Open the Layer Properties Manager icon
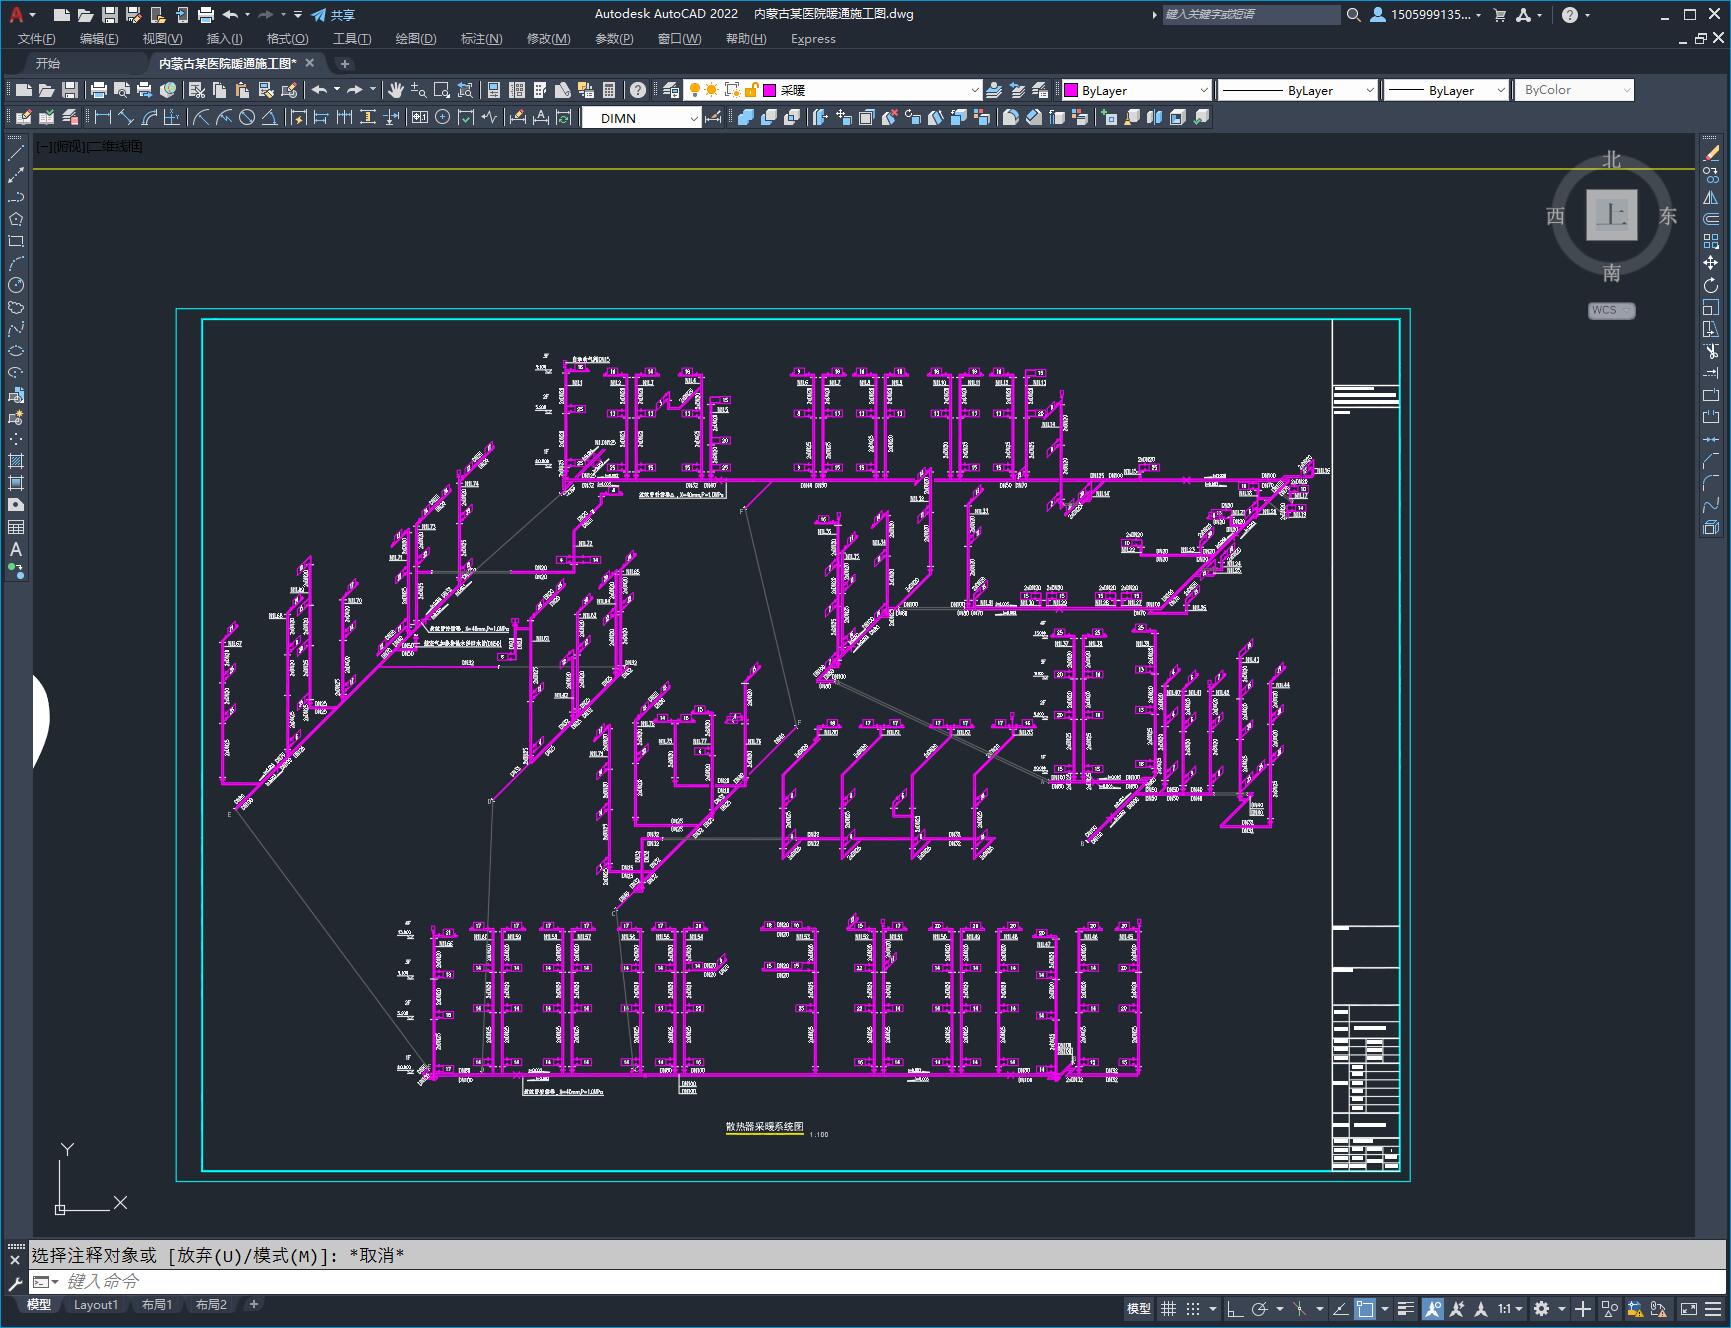This screenshot has height=1328, width=1731. 671,90
